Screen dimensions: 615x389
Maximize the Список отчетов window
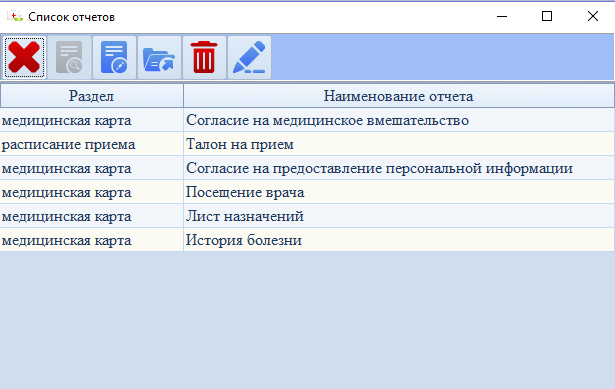(x=547, y=16)
